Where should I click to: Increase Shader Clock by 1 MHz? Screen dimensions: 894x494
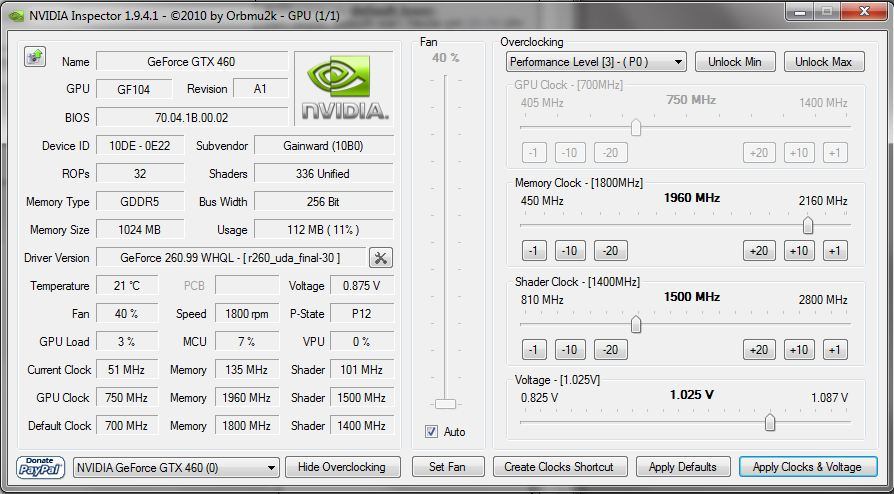(x=835, y=350)
